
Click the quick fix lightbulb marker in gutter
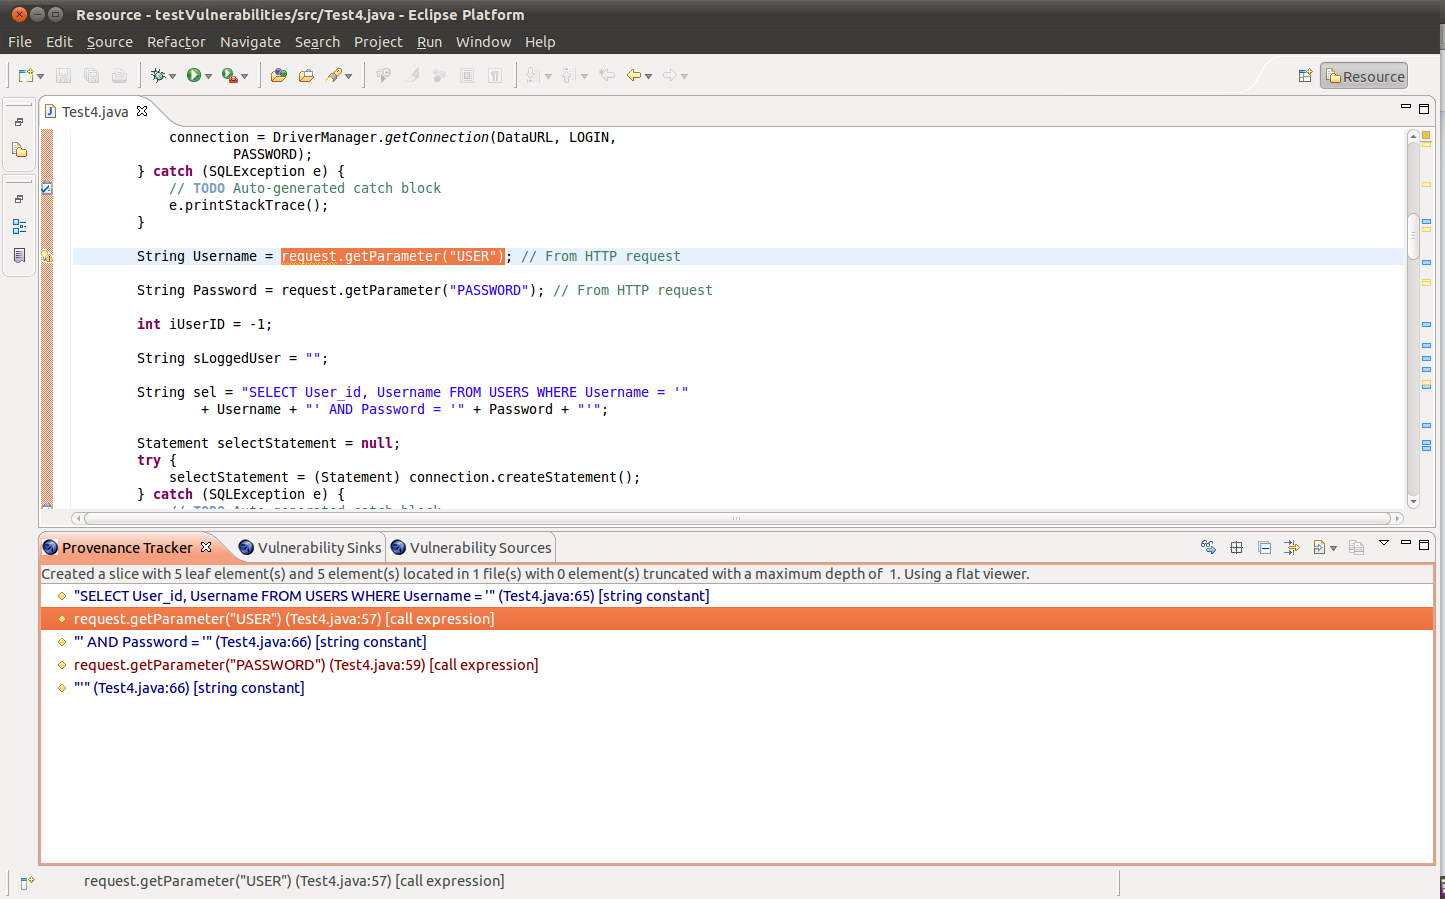pos(47,257)
